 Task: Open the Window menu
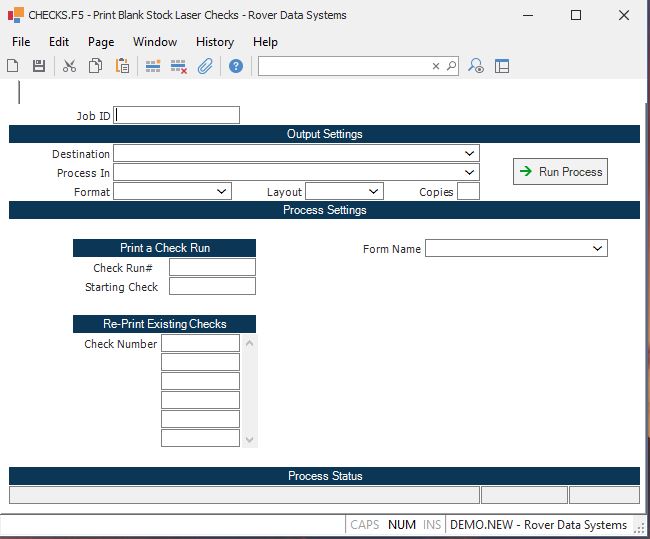point(155,42)
